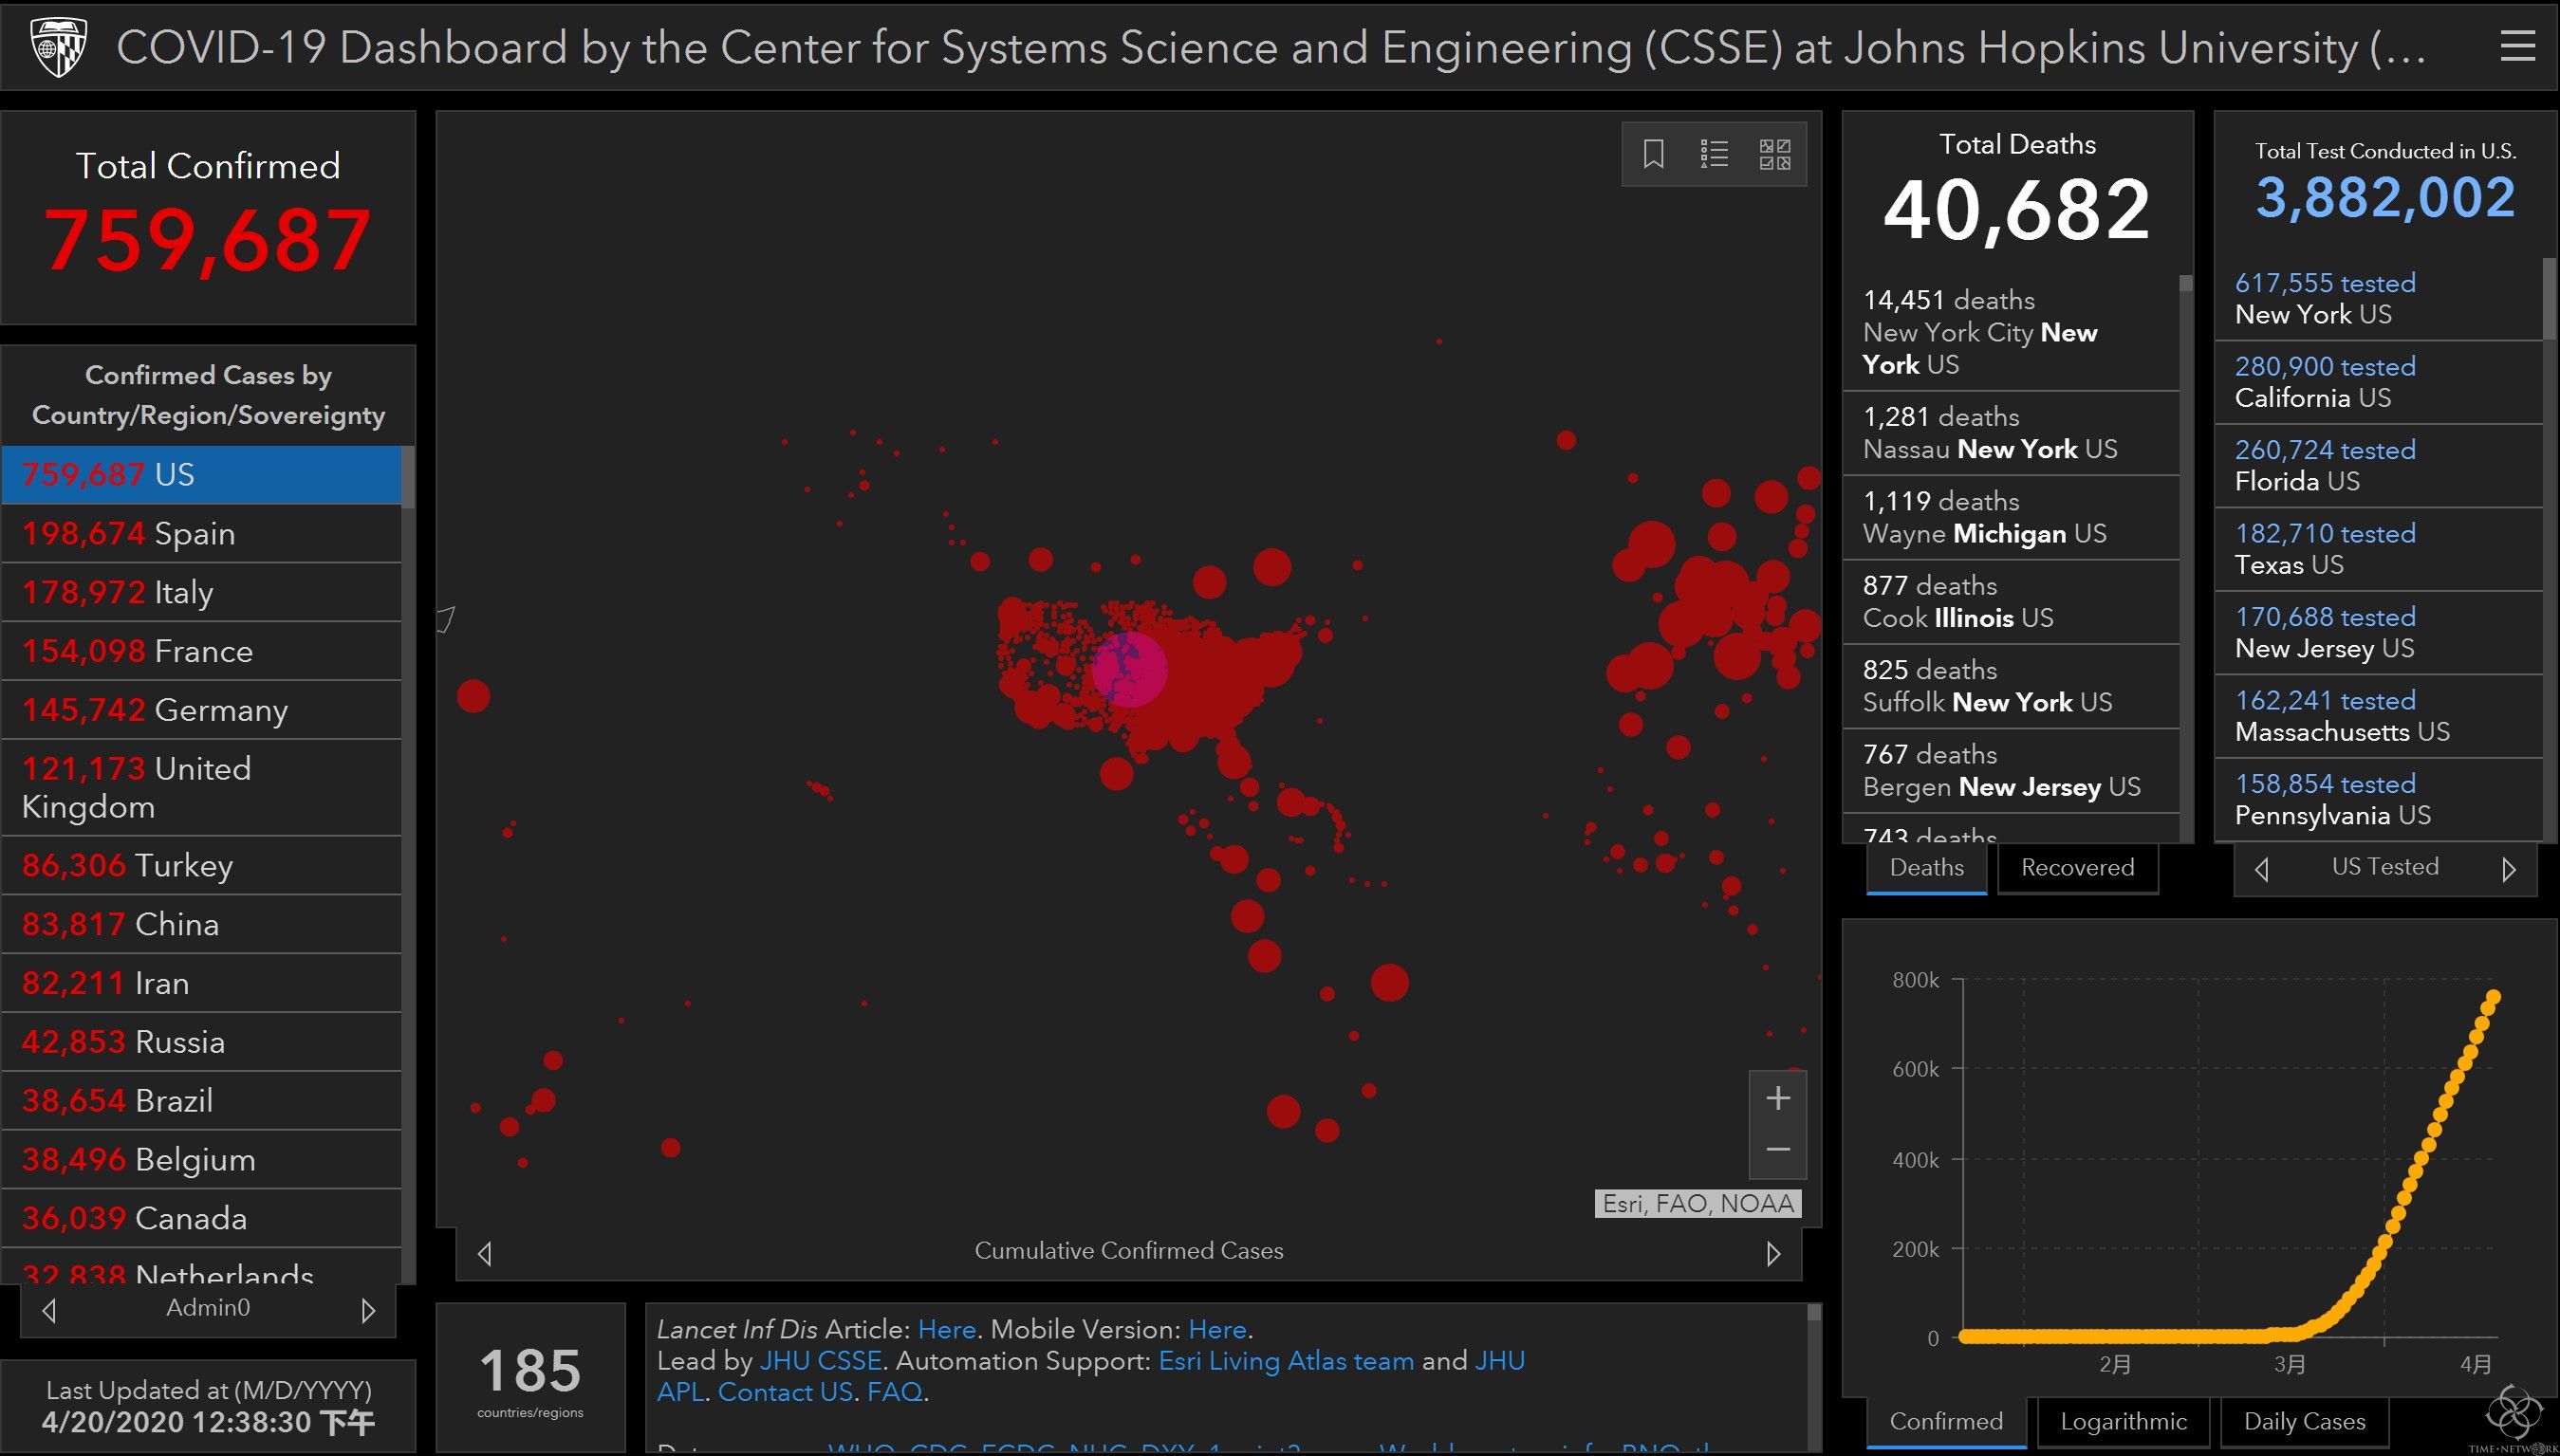Go to previous Admin level with left arrow
The height and width of the screenshot is (1456, 2560).
(x=49, y=1309)
